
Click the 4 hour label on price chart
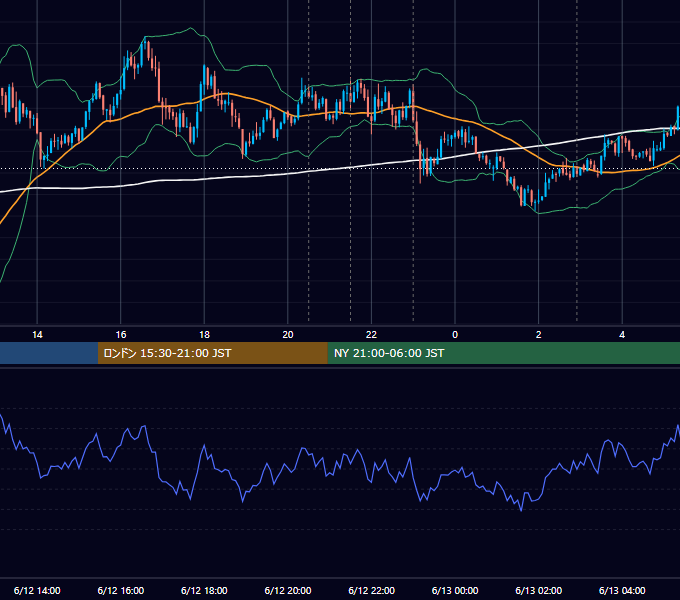click(622, 335)
